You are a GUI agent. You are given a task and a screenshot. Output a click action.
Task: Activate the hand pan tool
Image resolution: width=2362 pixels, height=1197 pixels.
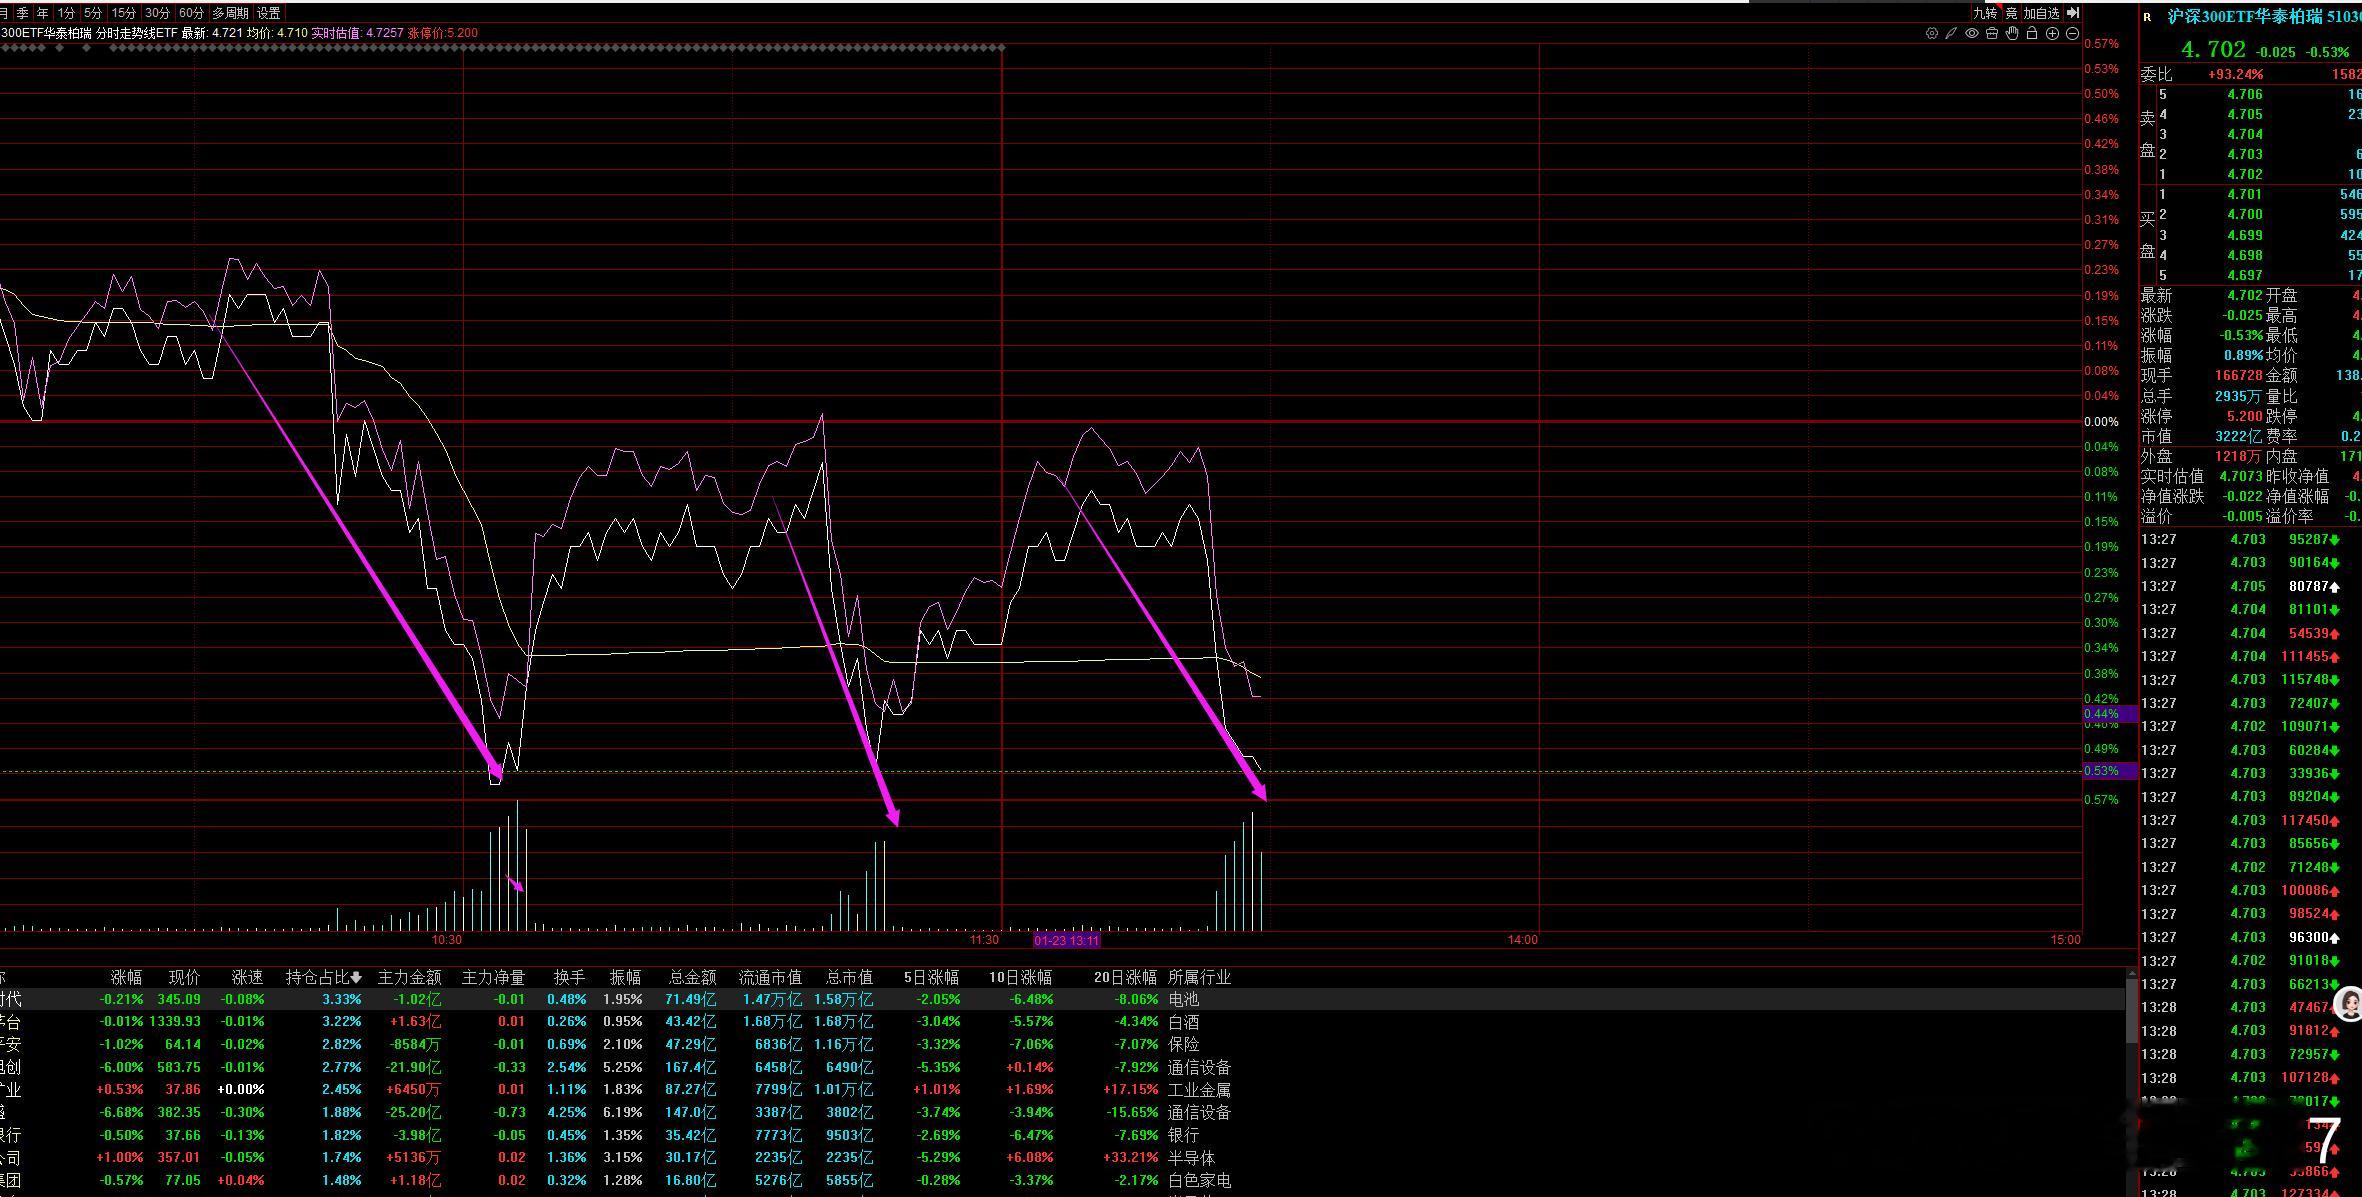(2012, 33)
